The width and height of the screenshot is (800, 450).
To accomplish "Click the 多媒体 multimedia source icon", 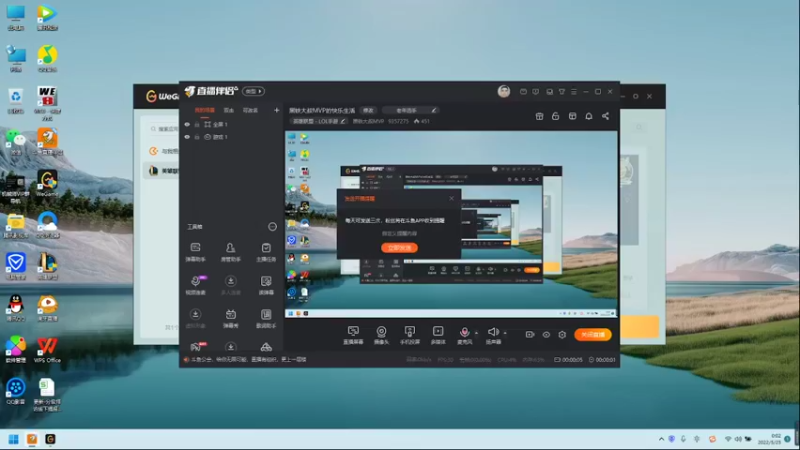I will [438, 335].
